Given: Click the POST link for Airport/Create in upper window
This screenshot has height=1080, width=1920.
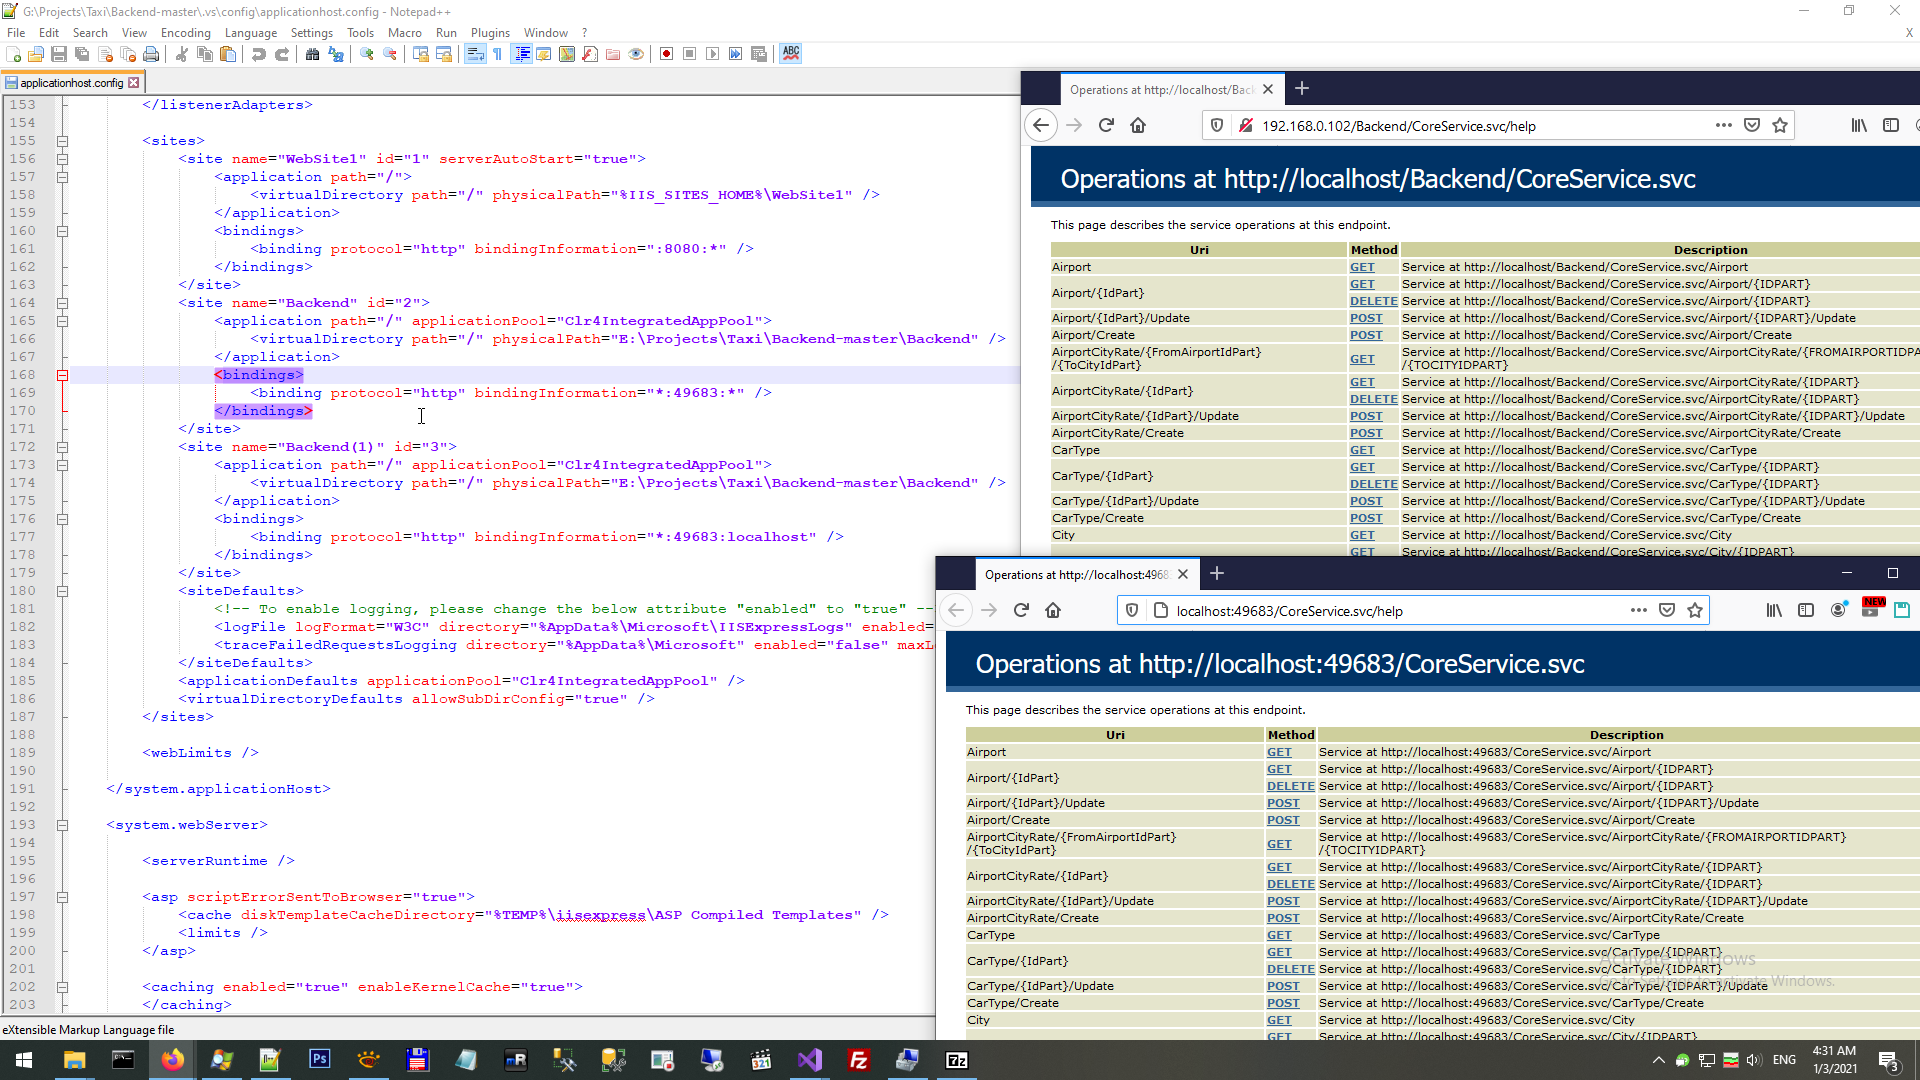Looking at the screenshot, I should tap(1365, 335).
